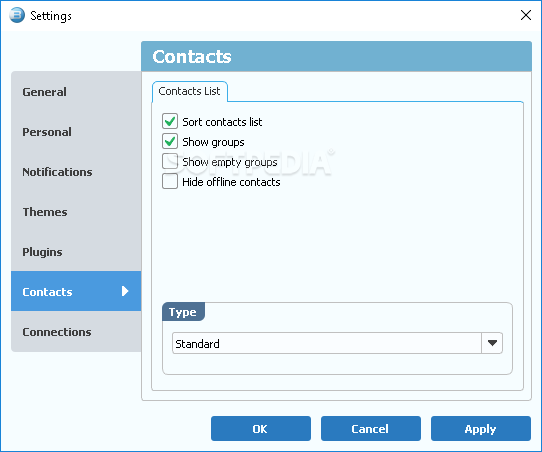This screenshot has width=542, height=452.
Task: Enable Show empty groups
Action: pos(170,161)
